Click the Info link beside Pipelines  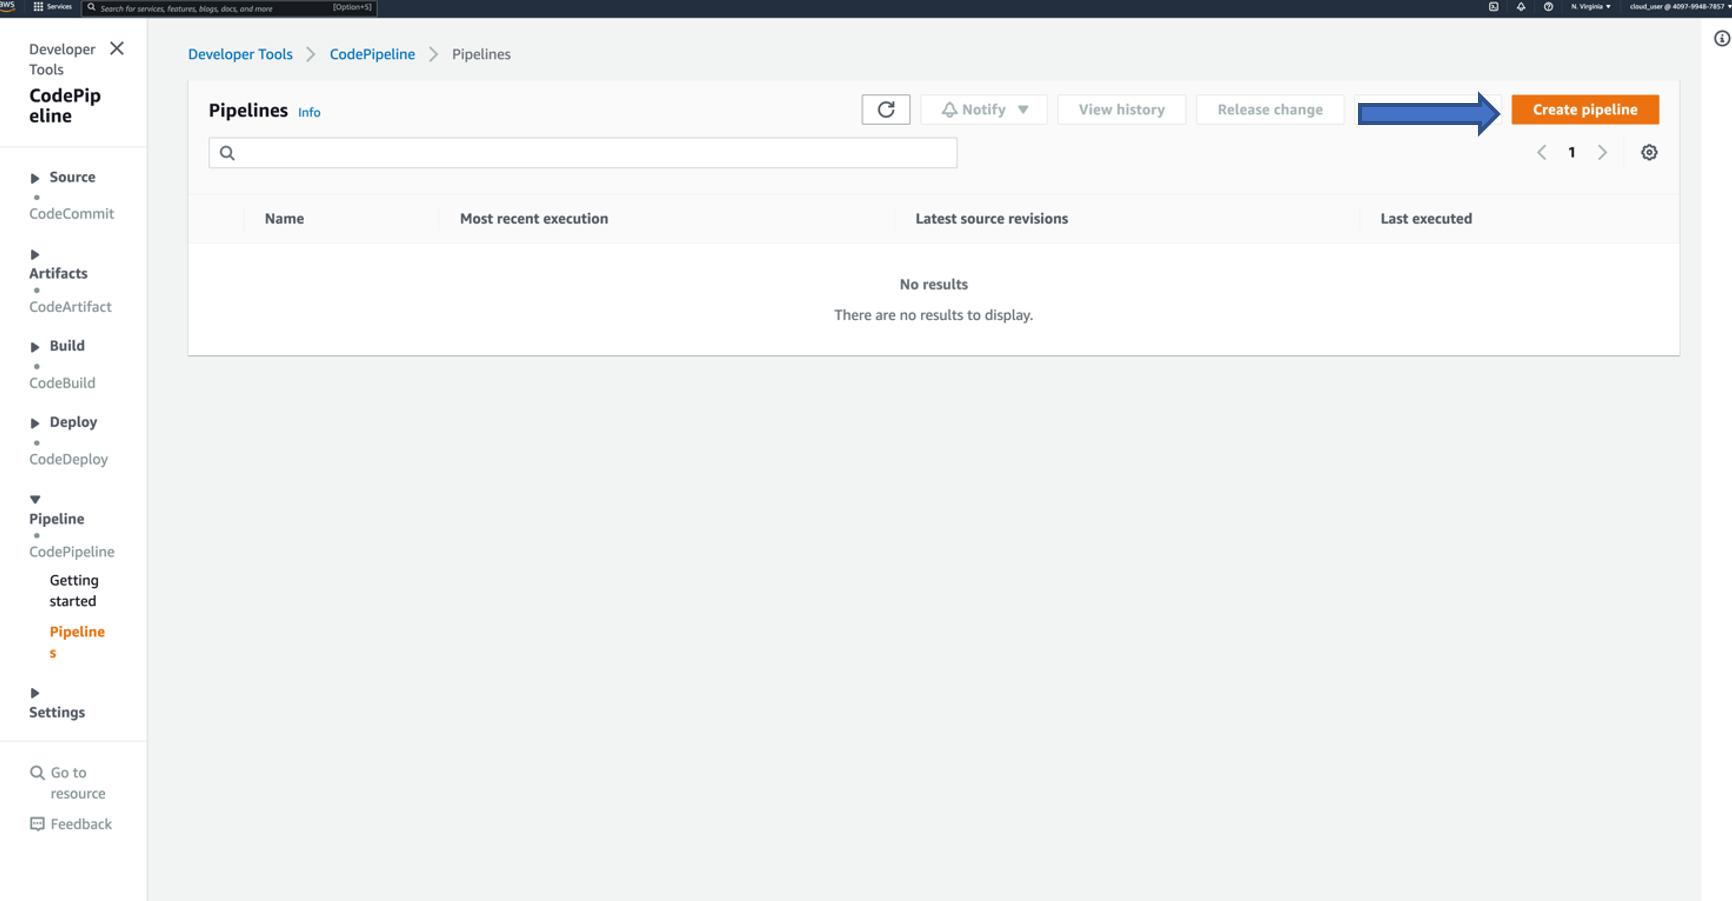pyautogui.click(x=309, y=113)
